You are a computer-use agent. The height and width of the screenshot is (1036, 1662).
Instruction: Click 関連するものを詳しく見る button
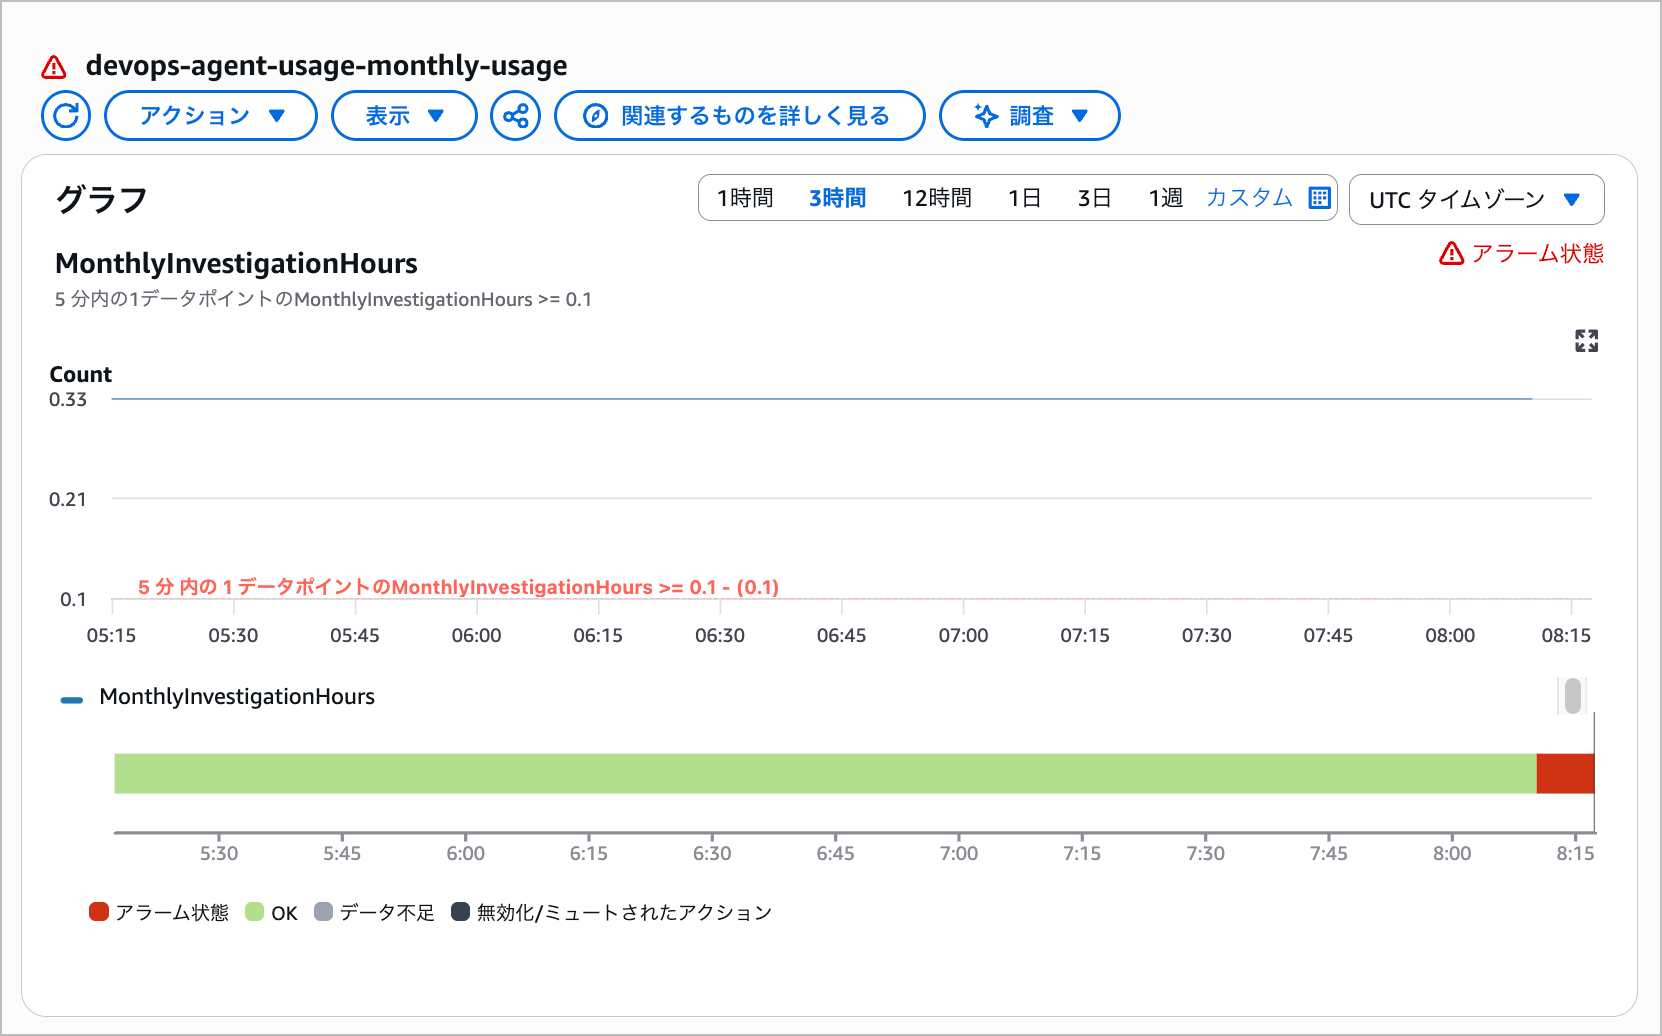[740, 116]
